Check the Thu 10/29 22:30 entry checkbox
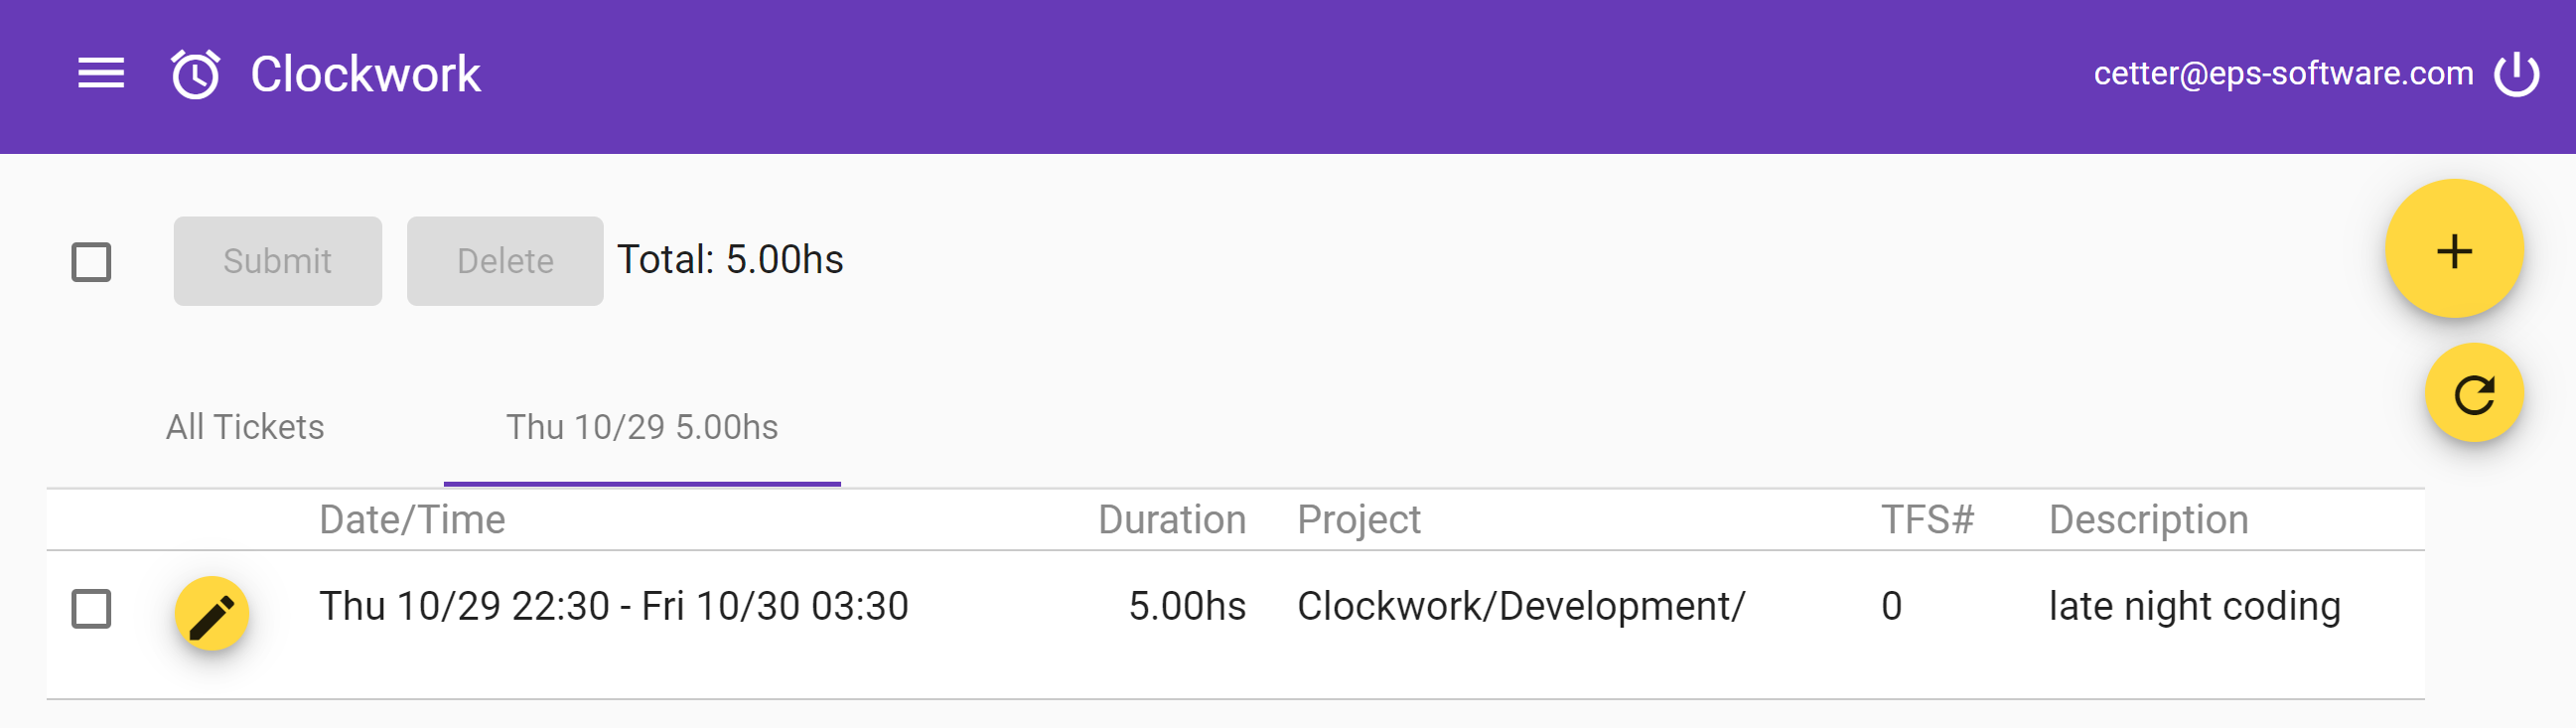 [x=91, y=608]
